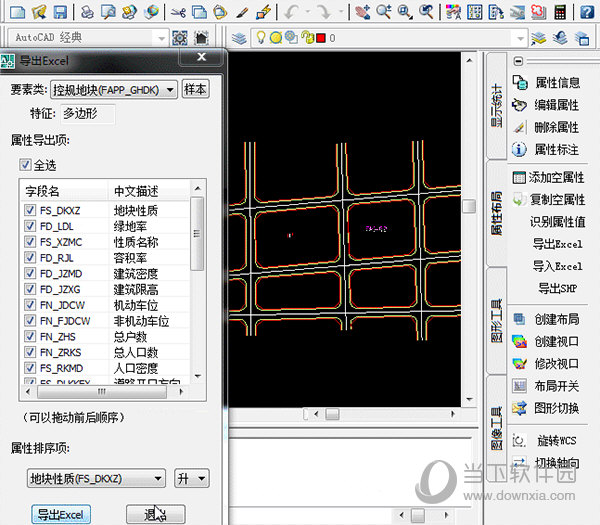Screen dimensions: 600x525
Task: Click the field list horizontal scrollbar thumb
Action: point(102,391)
